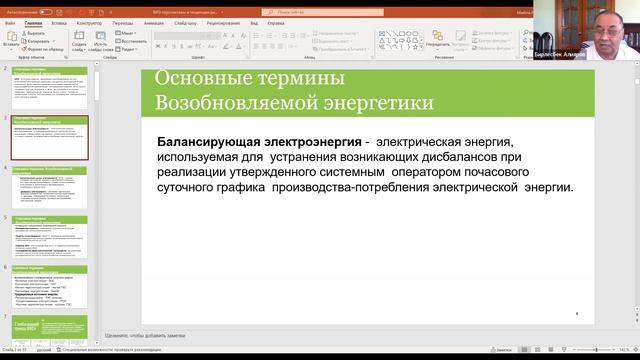Toggle the AutoSave switch in title bar
Image resolution: width=640 pixels, height=360 pixels.
point(46,12)
